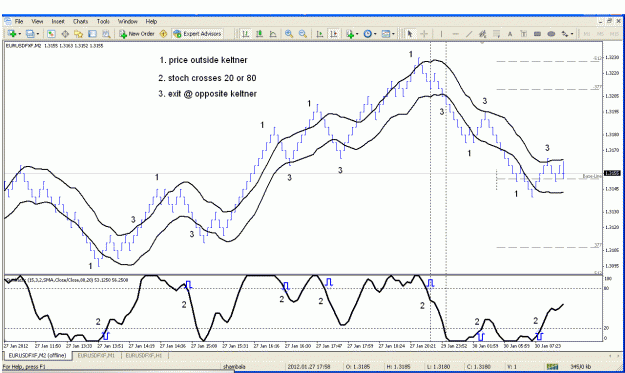This screenshot has height=373, width=625.
Task: Switch to the EURUSDFXF,M1 chart tab
Action: coord(96,355)
